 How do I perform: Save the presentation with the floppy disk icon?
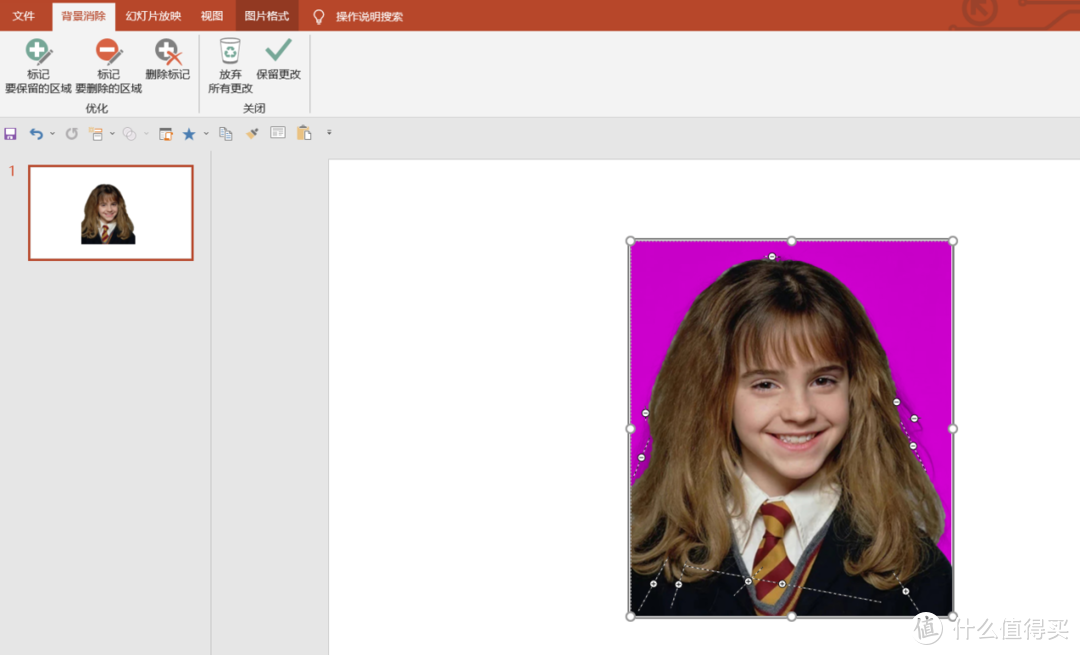(10, 134)
